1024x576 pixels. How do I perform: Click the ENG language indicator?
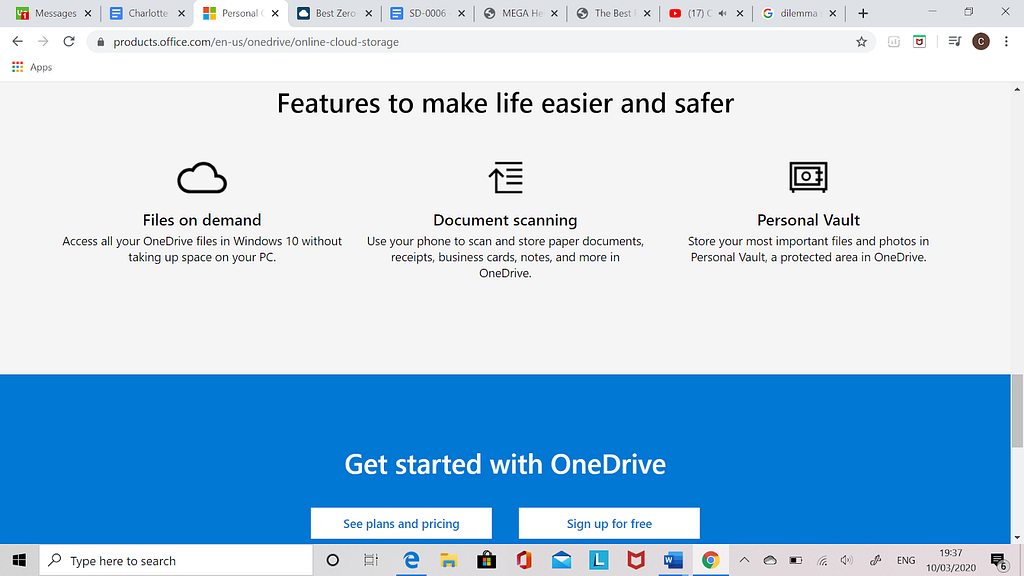coord(906,560)
